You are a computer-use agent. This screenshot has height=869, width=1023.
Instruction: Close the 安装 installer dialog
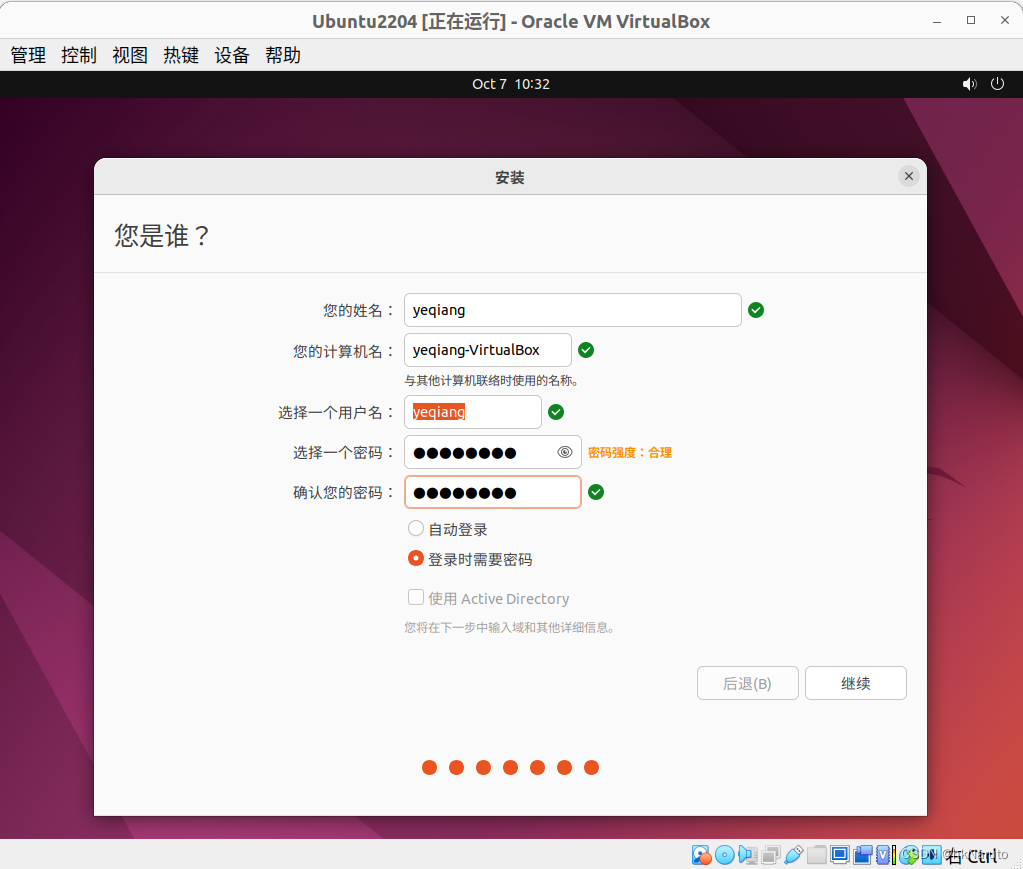[908, 176]
